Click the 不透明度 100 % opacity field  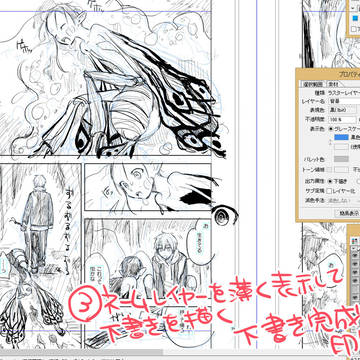[x=342, y=120]
